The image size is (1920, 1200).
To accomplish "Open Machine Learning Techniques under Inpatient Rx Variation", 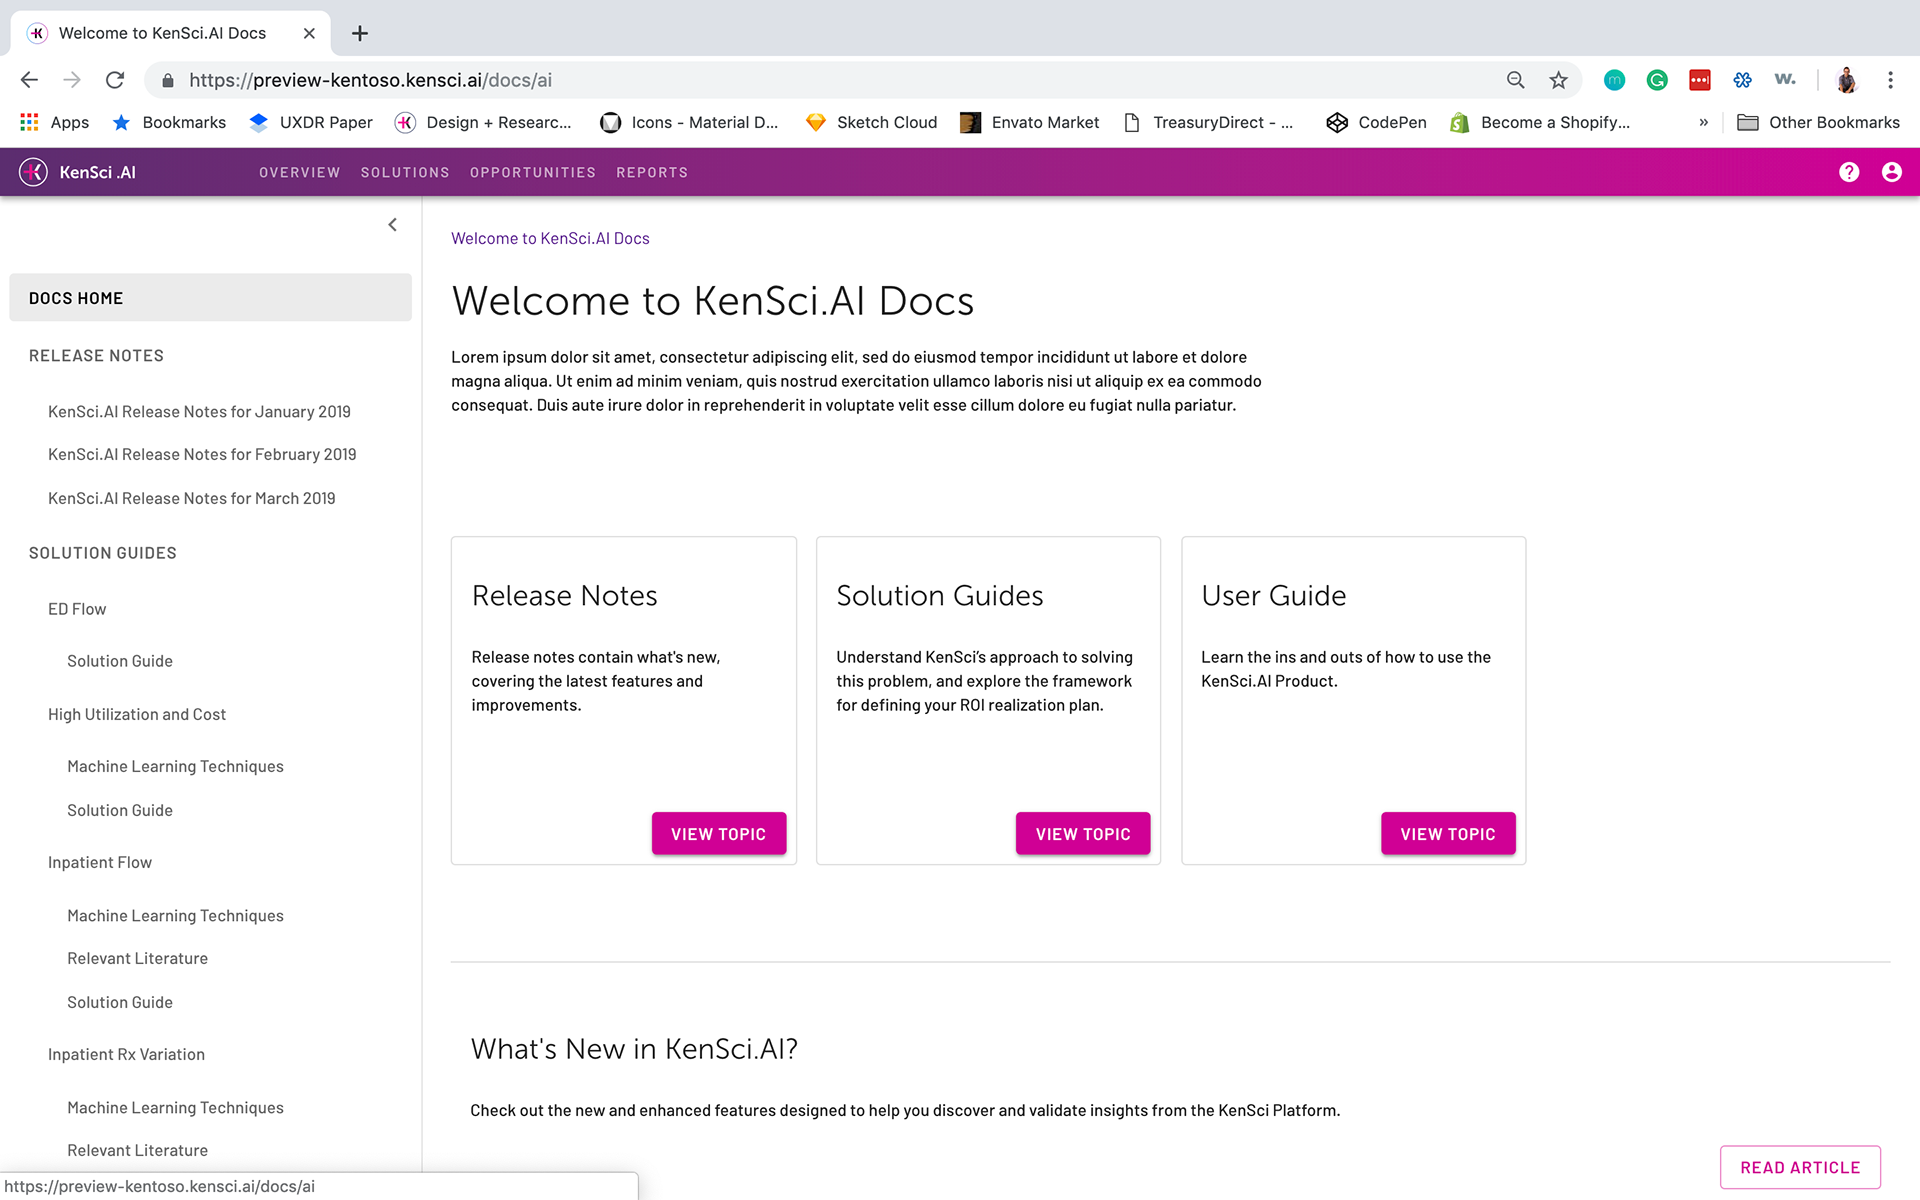I will [175, 1108].
